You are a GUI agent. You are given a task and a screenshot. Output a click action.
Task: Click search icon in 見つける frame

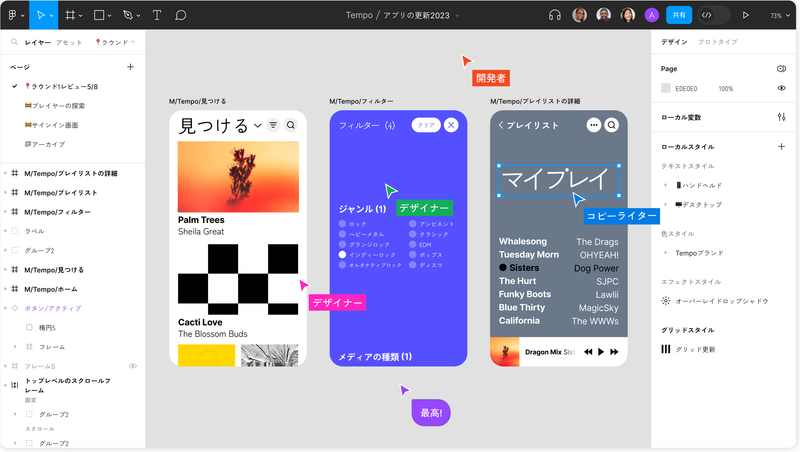291,125
